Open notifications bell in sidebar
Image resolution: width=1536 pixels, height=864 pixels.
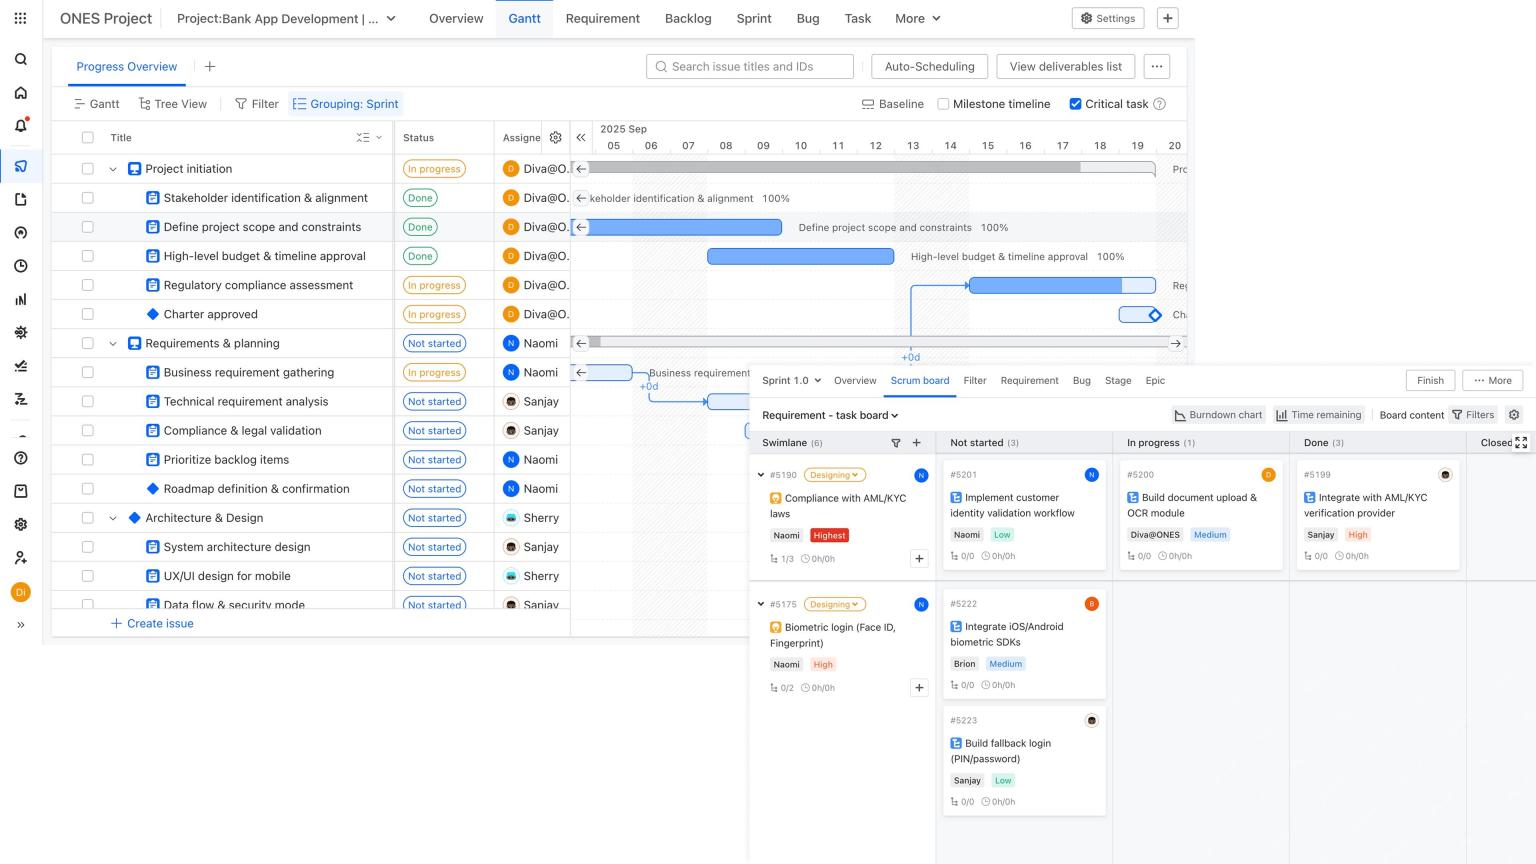point(20,126)
